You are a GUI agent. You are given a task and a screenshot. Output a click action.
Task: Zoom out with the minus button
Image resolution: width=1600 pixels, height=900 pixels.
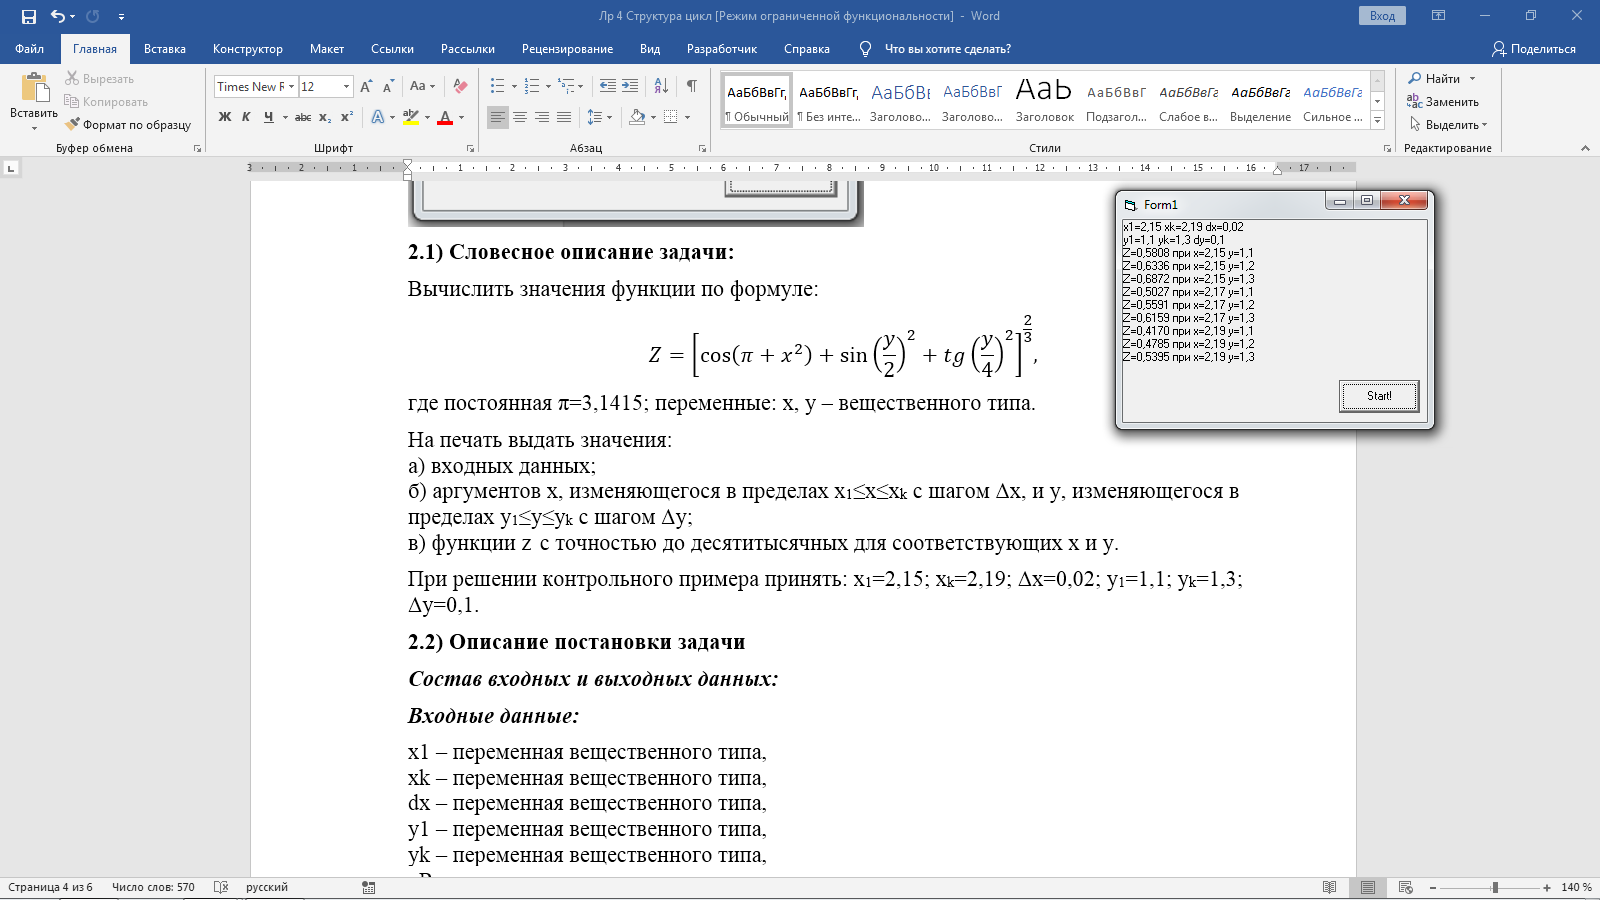[x=1433, y=887]
